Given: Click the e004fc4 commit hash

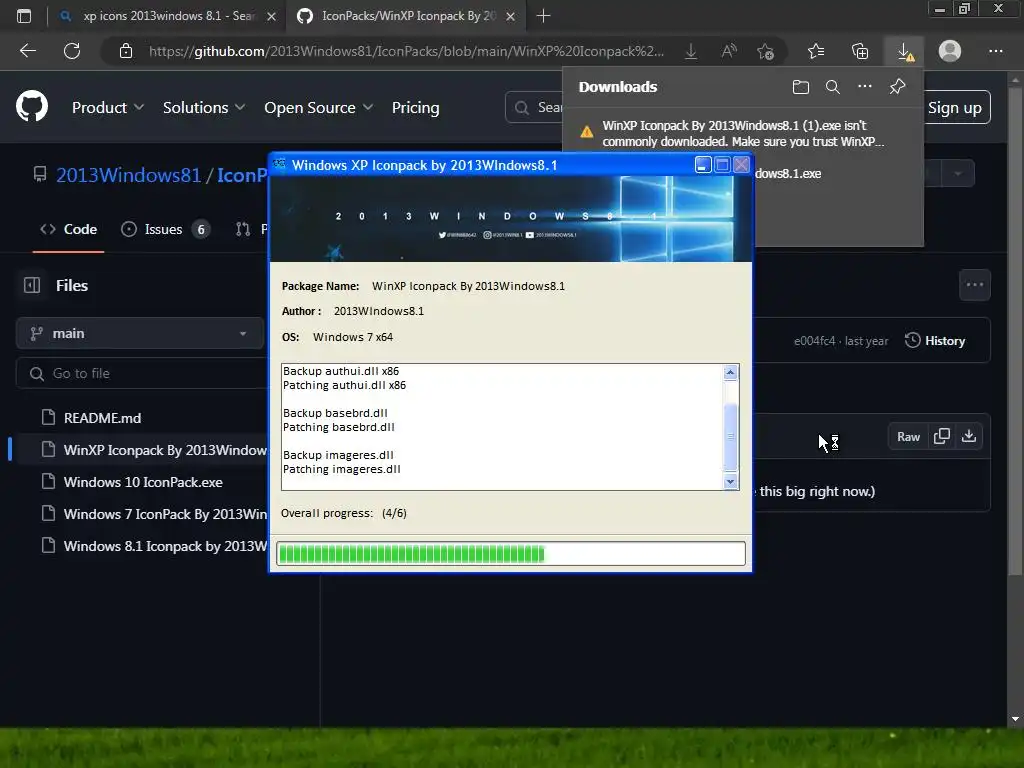Looking at the screenshot, I should [814, 341].
